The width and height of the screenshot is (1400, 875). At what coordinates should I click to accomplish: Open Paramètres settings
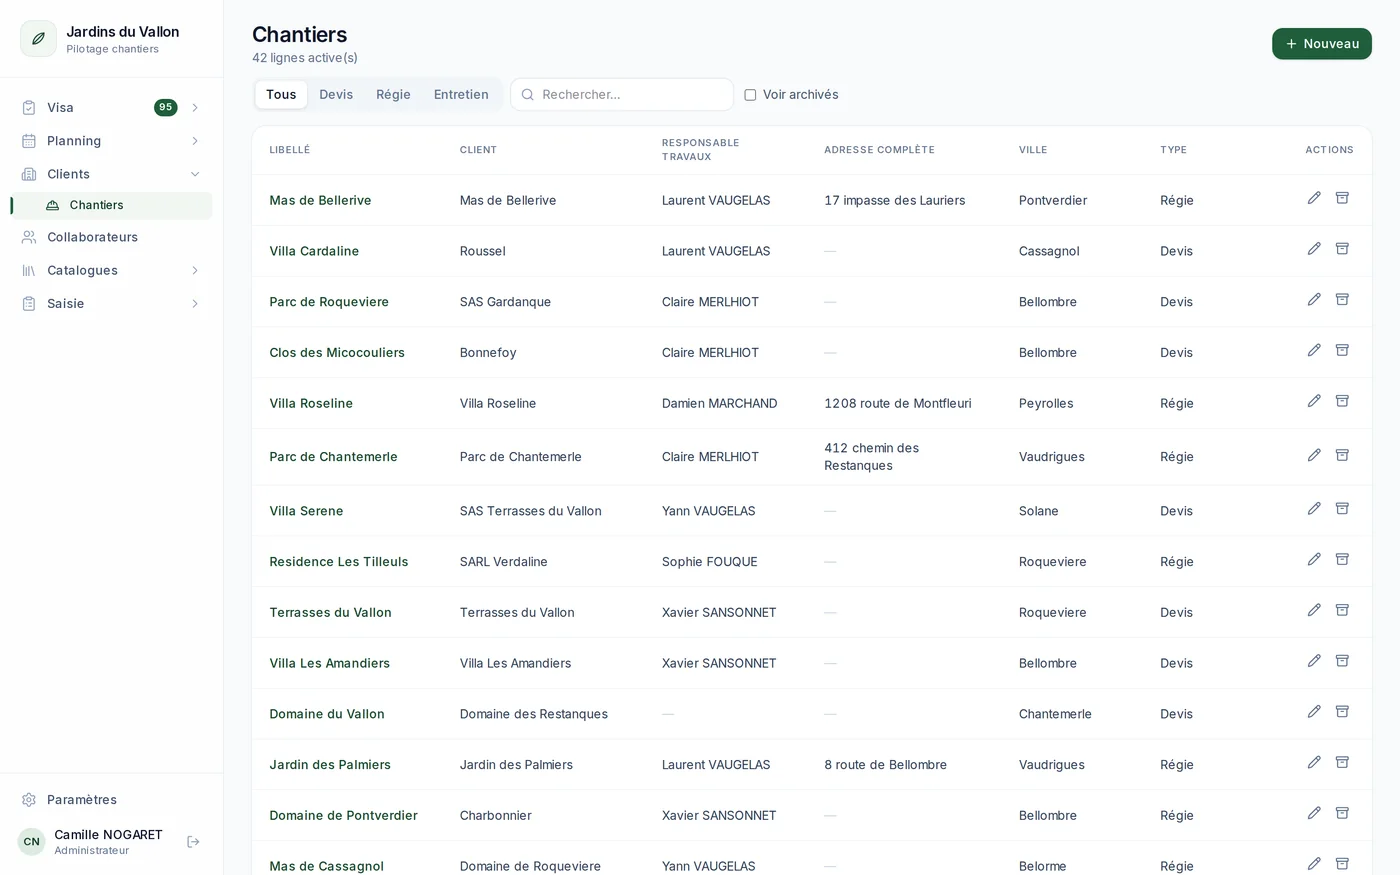pyautogui.click(x=111, y=800)
